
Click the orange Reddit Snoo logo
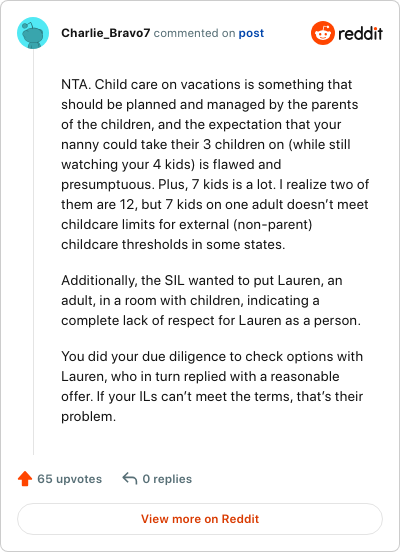point(323,33)
